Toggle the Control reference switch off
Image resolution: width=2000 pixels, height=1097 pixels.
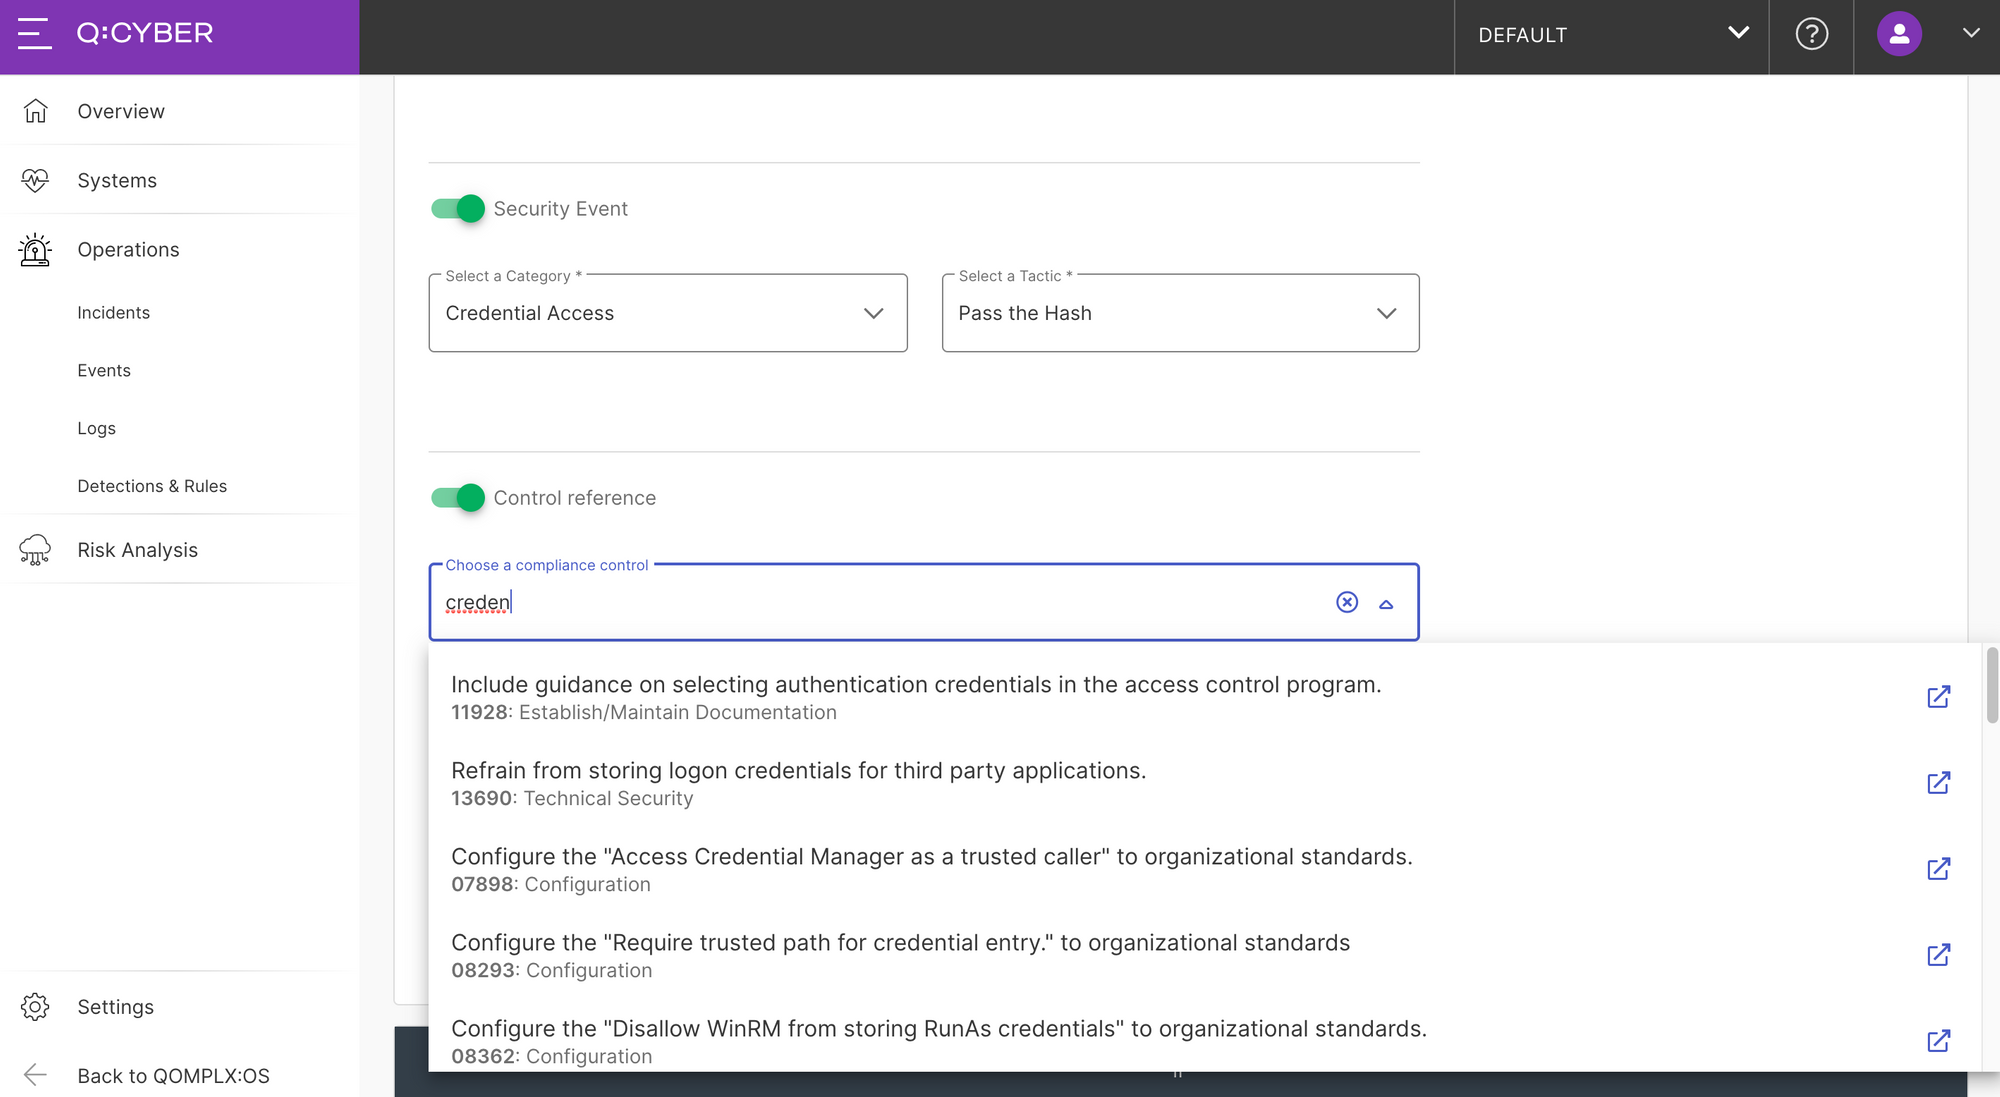point(458,497)
